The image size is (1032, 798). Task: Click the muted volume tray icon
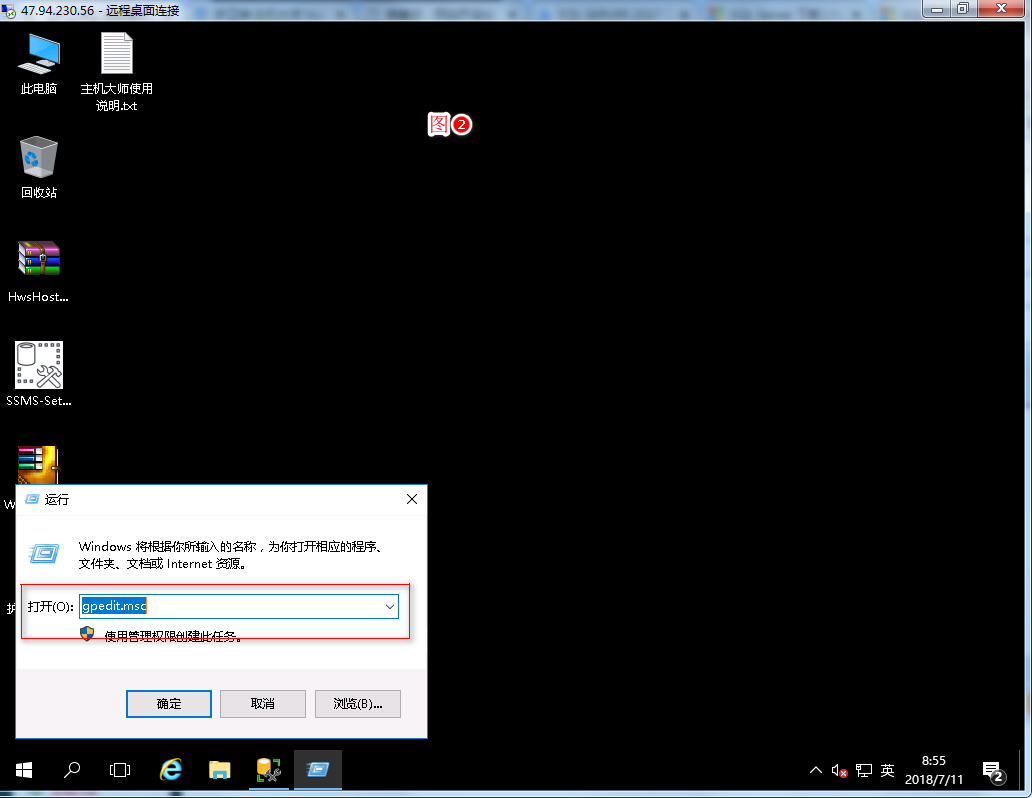[x=840, y=771]
